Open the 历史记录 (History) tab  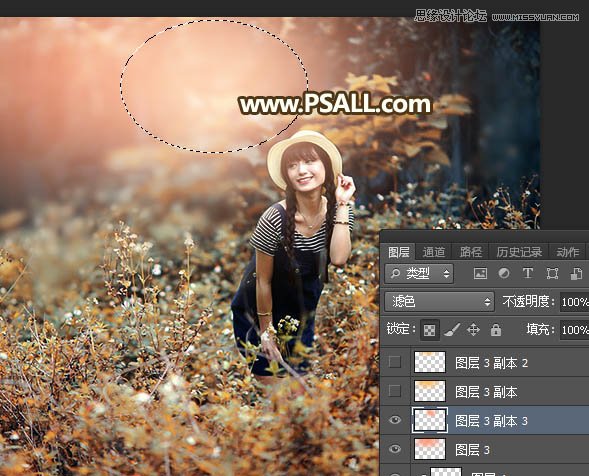[519, 252]
